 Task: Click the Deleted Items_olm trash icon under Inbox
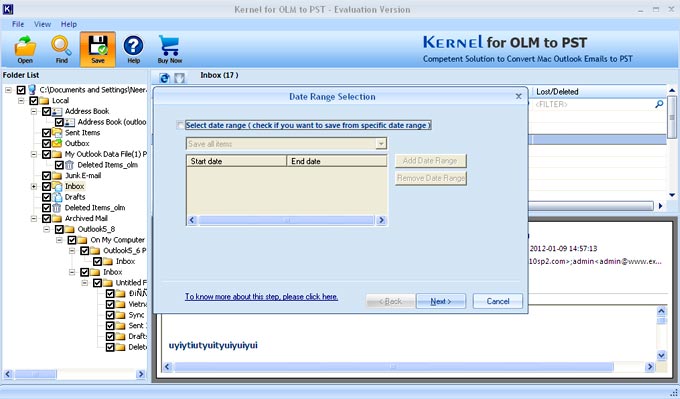click(57, 208)
